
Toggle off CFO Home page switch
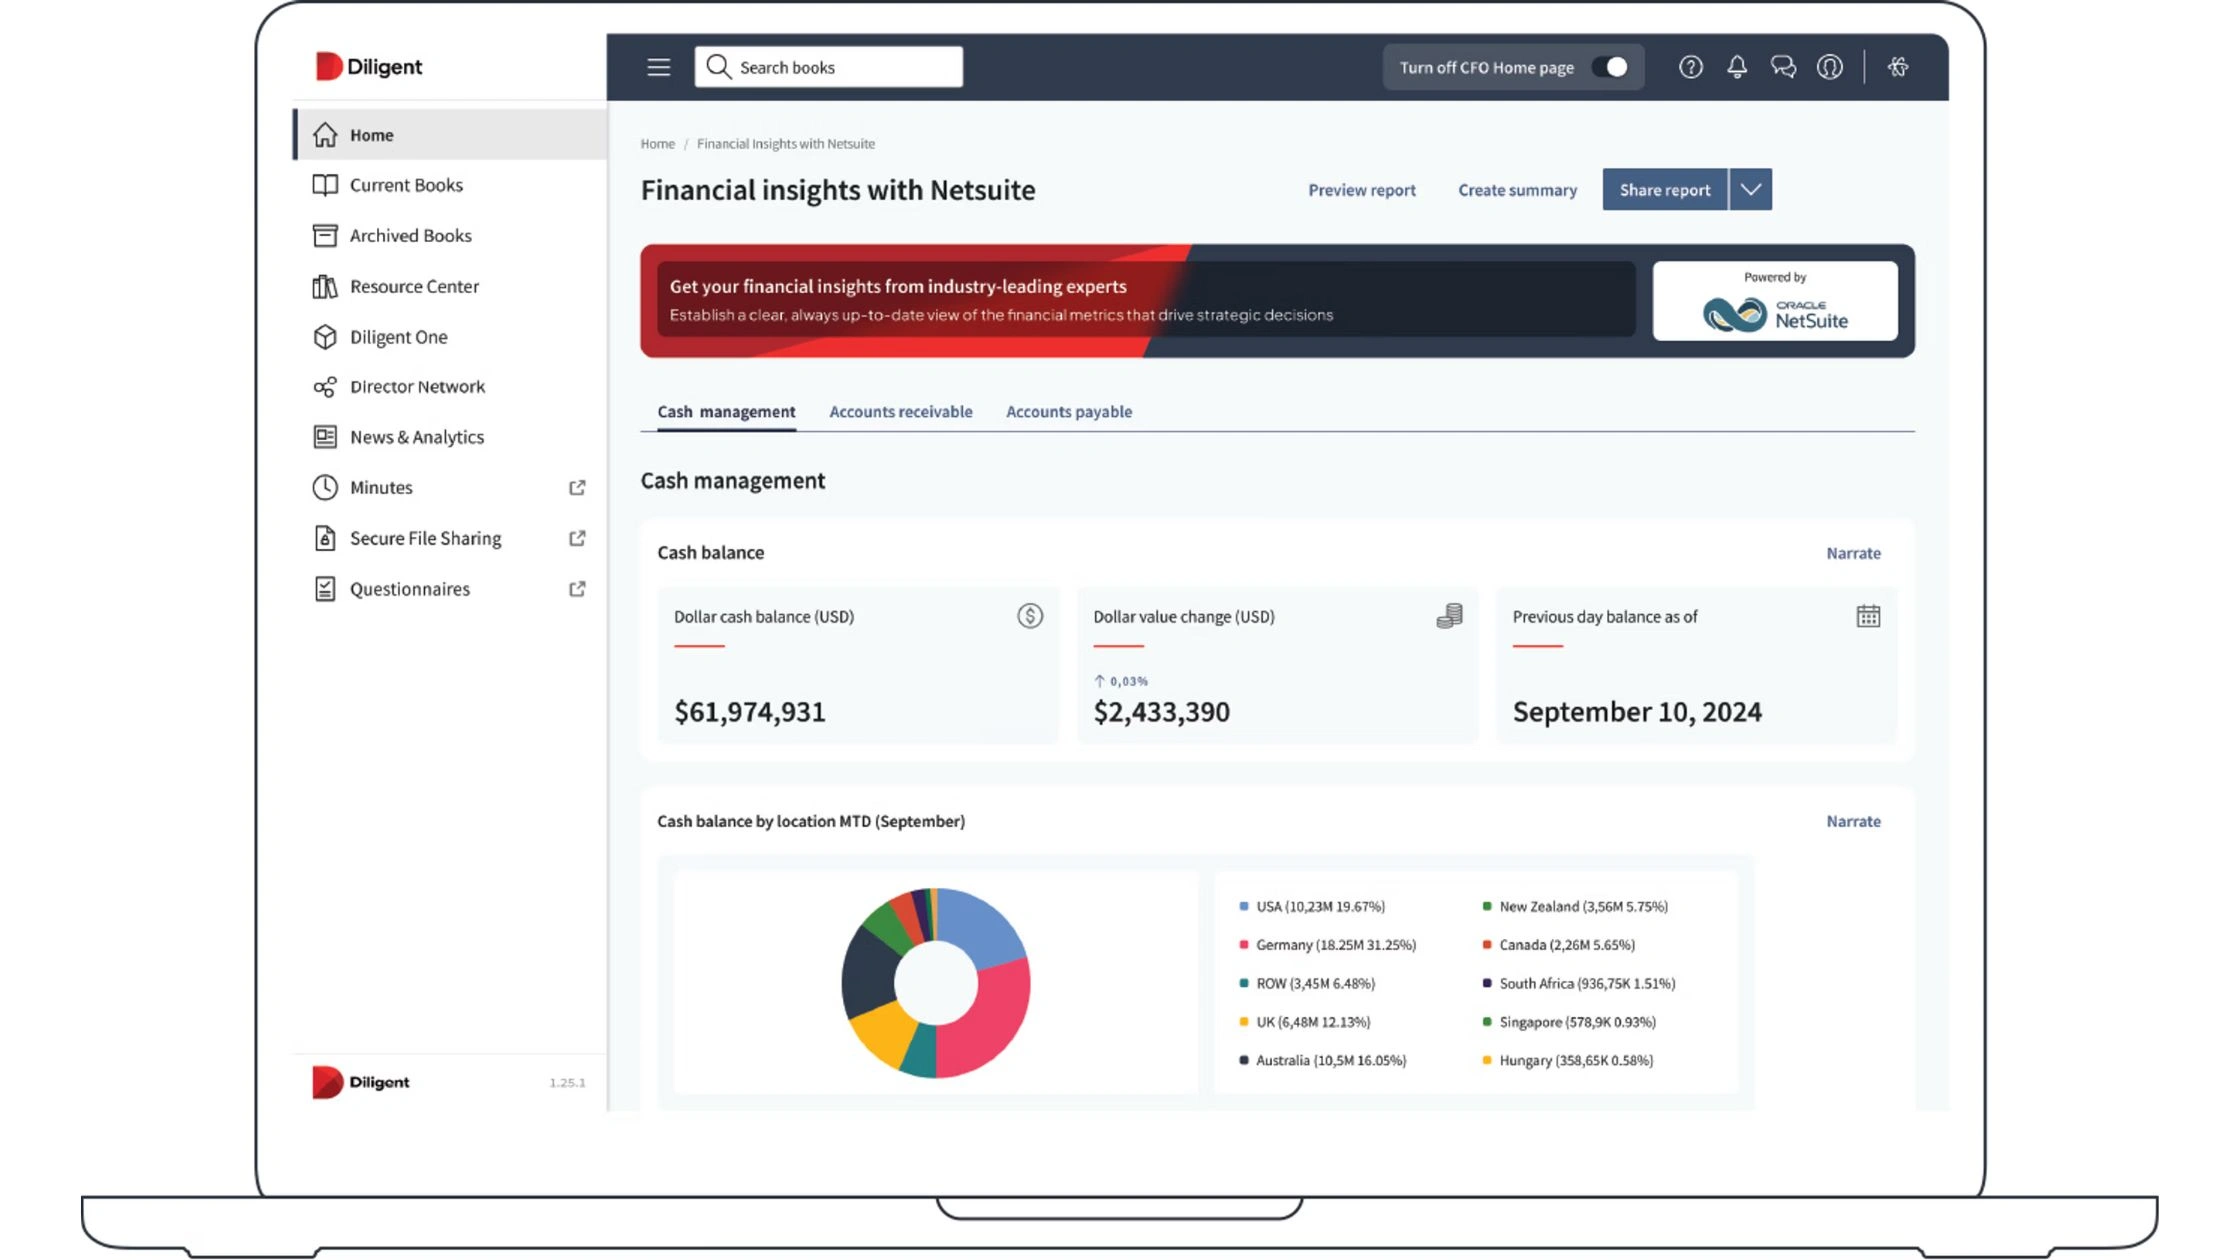tap(1610, 67)
